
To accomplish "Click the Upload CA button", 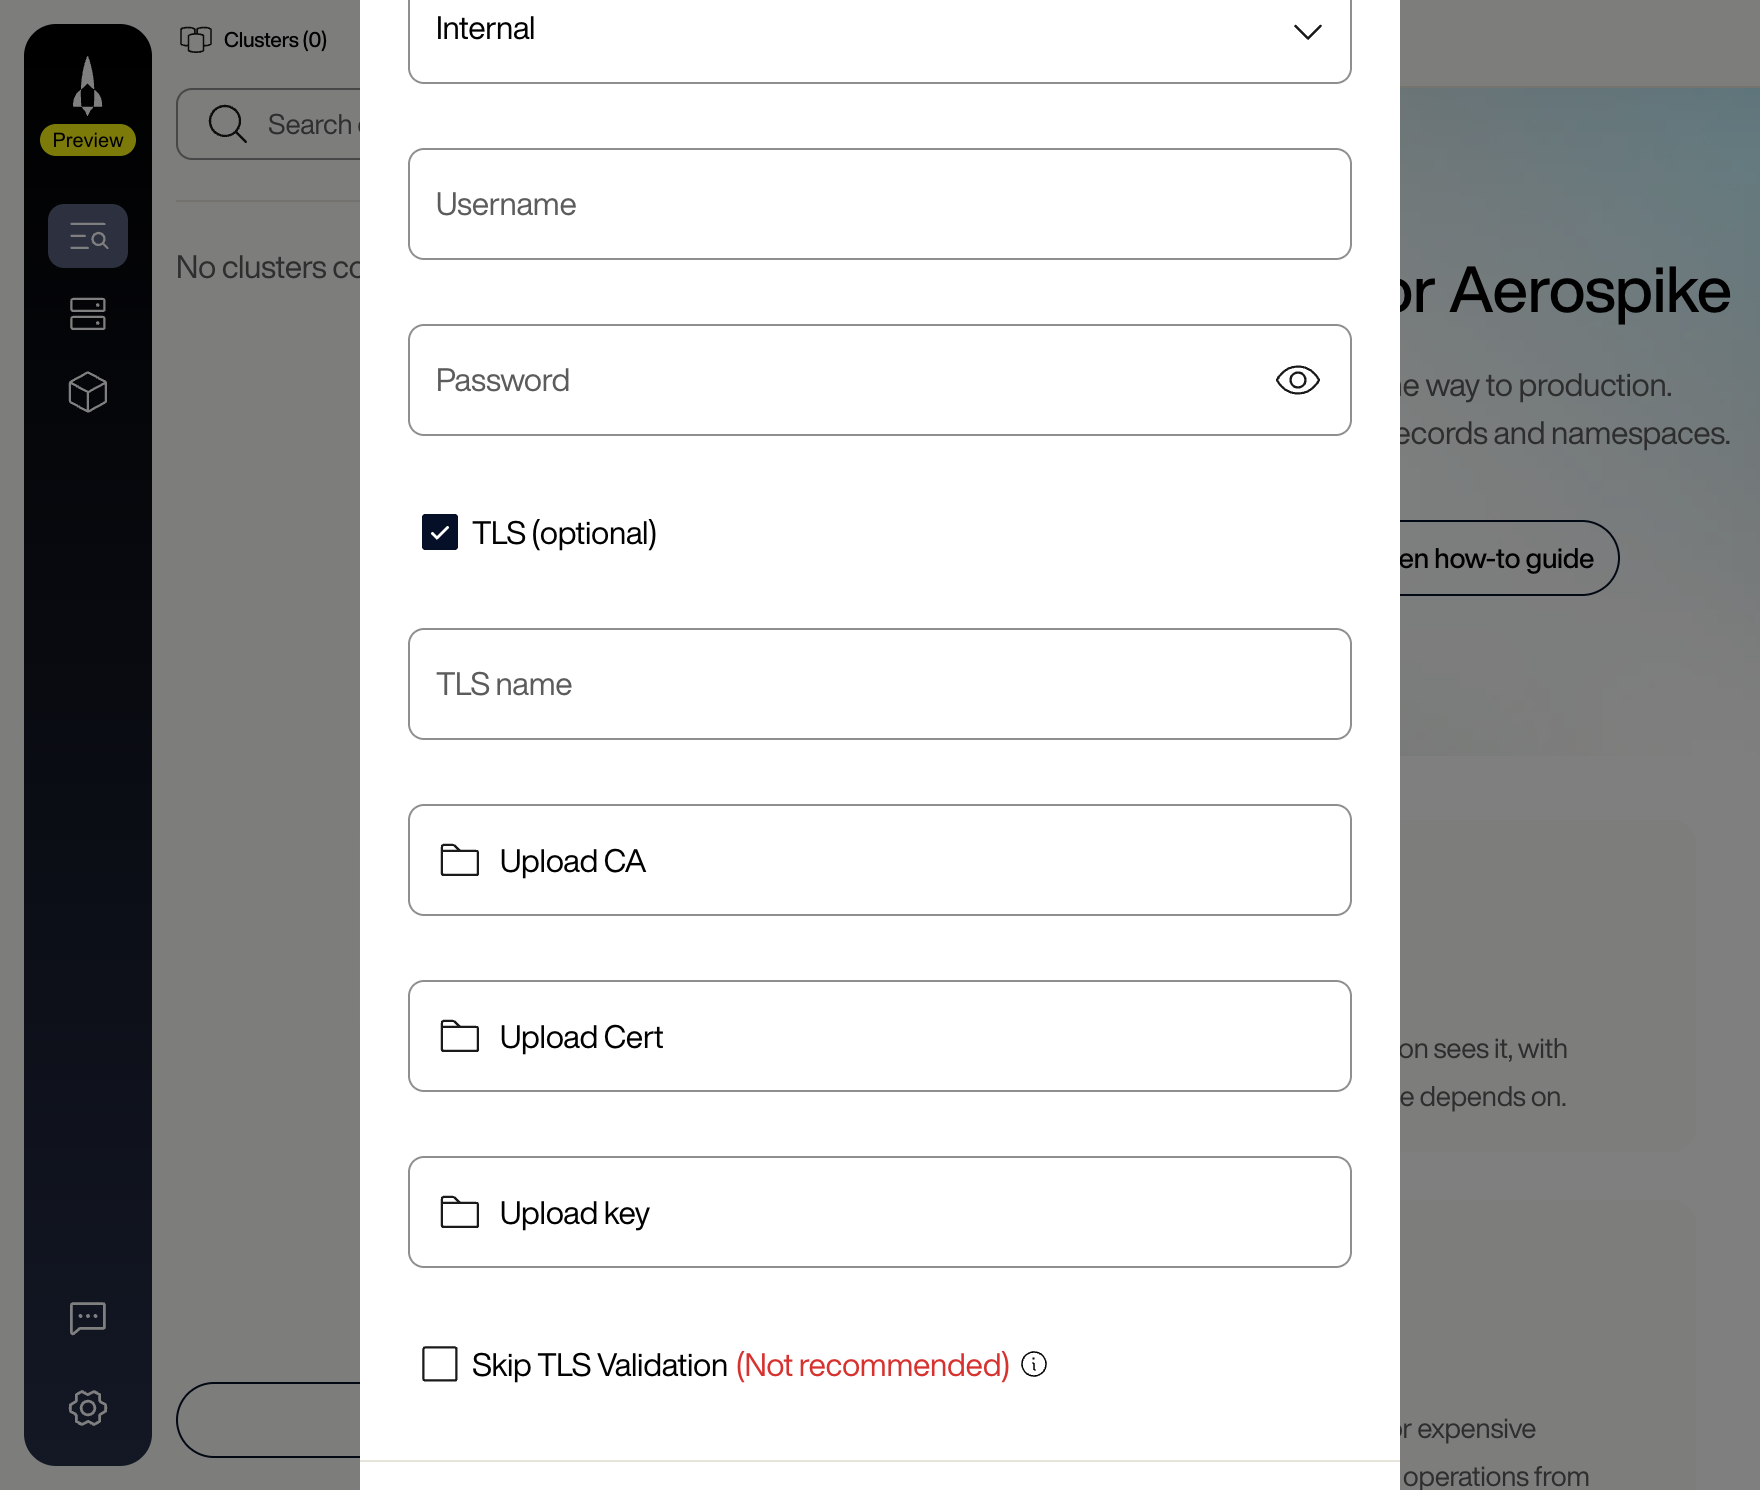I will [x=880, y=860].
